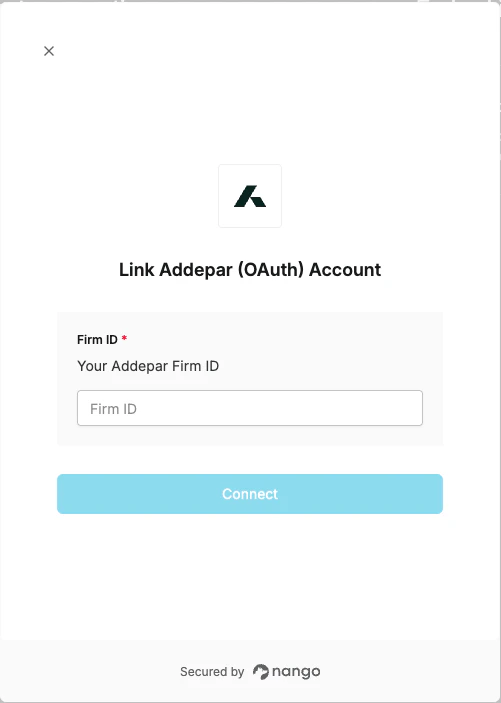The width and height of the screenshot is (501, 703).
Task: Select the square tile around Addepar logo
Action: [x=250, y=196]
